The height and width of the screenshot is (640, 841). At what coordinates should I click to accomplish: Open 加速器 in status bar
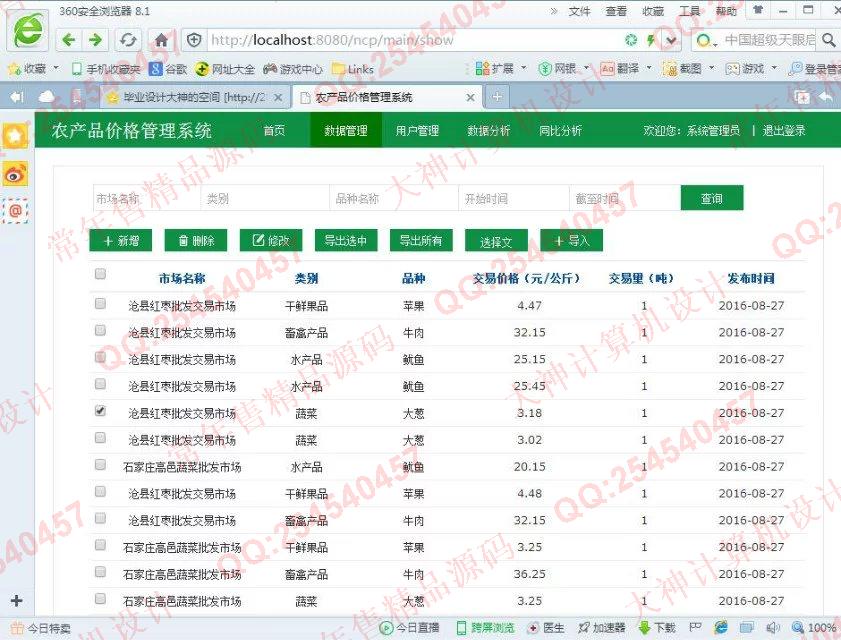(x=602, y=627)
